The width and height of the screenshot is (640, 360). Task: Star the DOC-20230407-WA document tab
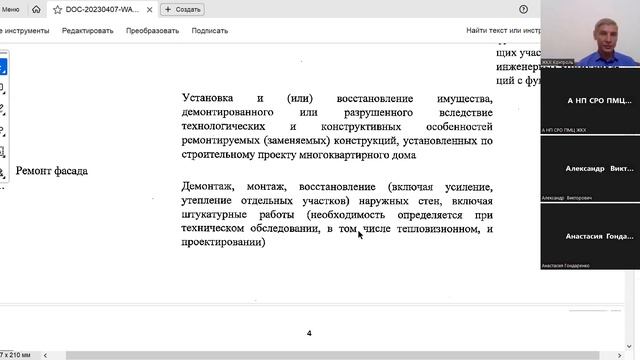58,10
